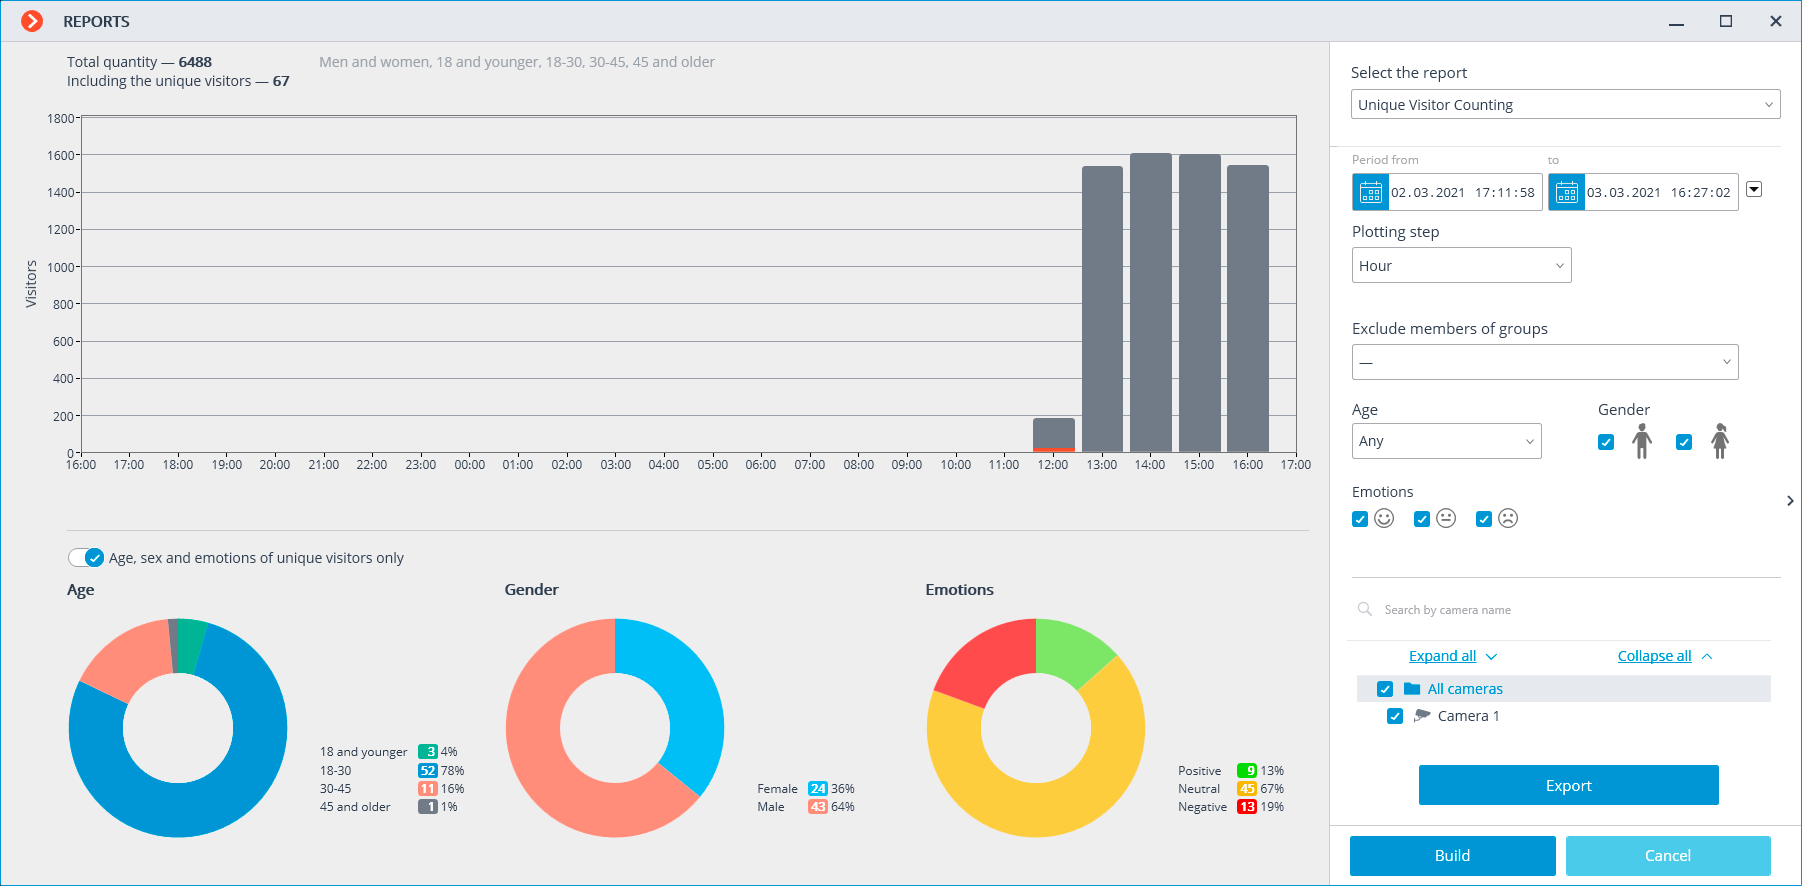
Task: Click the Male legend swatch
Action: [818, 806]
